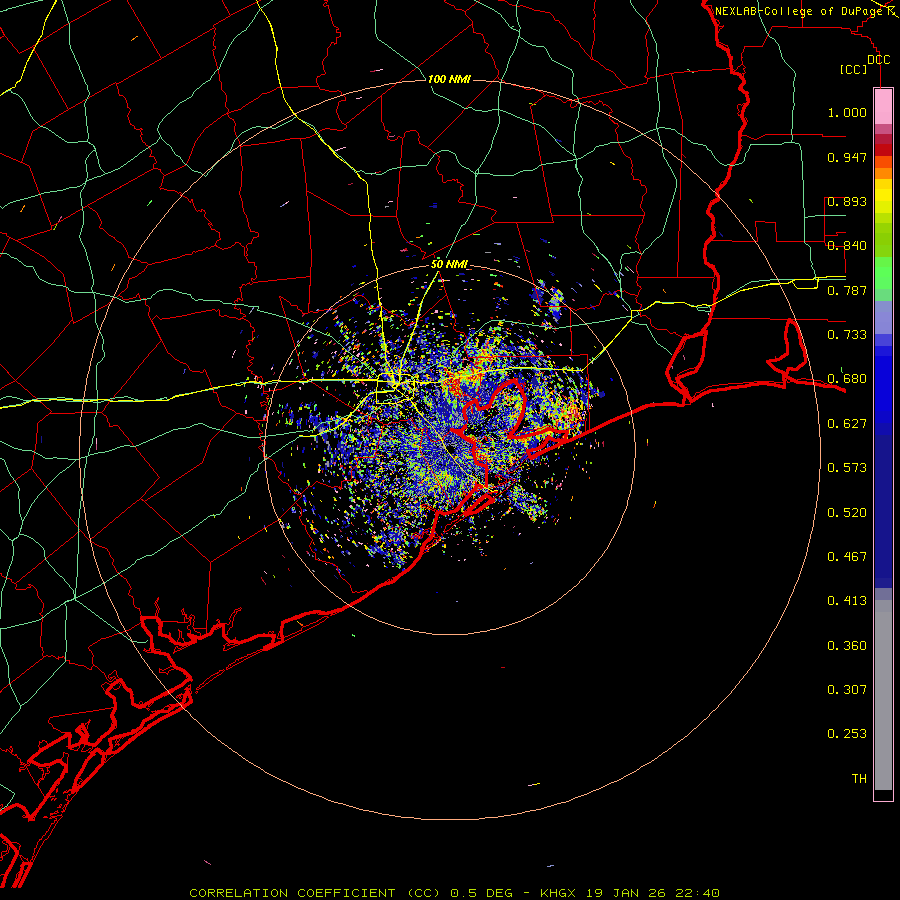Image resolution: width=900 pixels, height=900 pixels.
Task: Click the [CC] units label above the color bar
Action: 854,69
